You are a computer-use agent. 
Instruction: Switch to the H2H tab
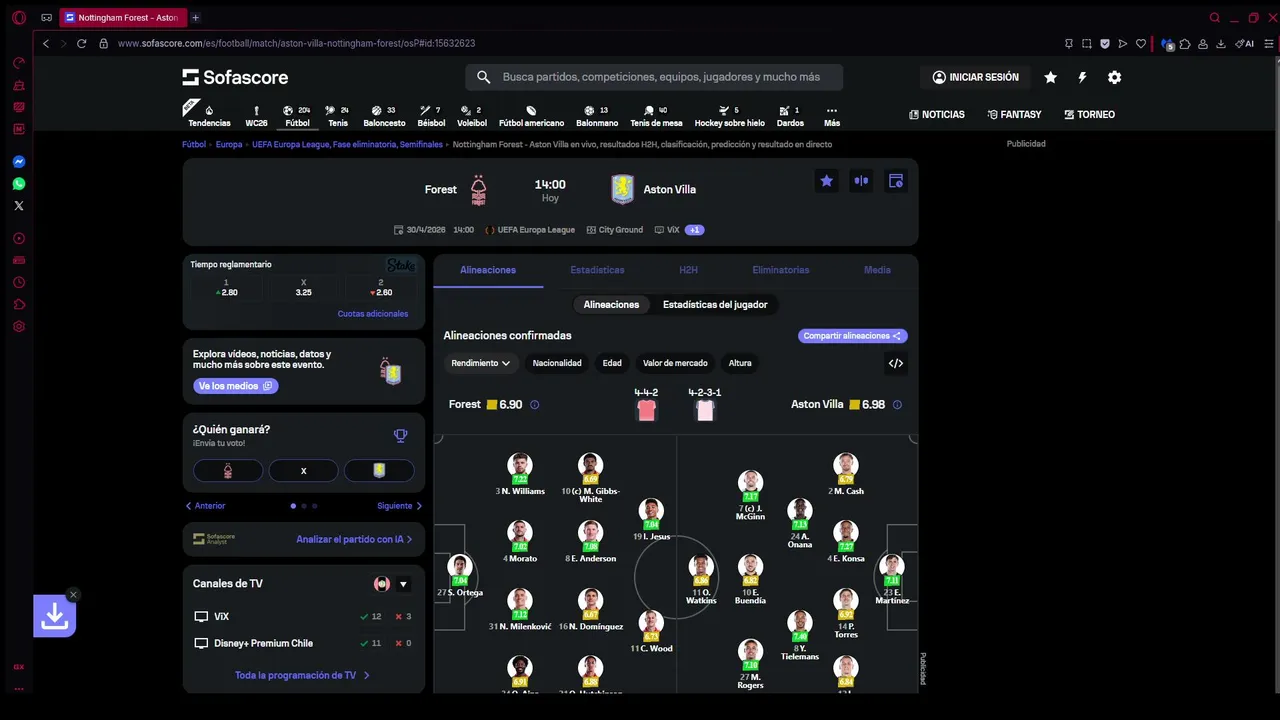(x=688, y=270)
